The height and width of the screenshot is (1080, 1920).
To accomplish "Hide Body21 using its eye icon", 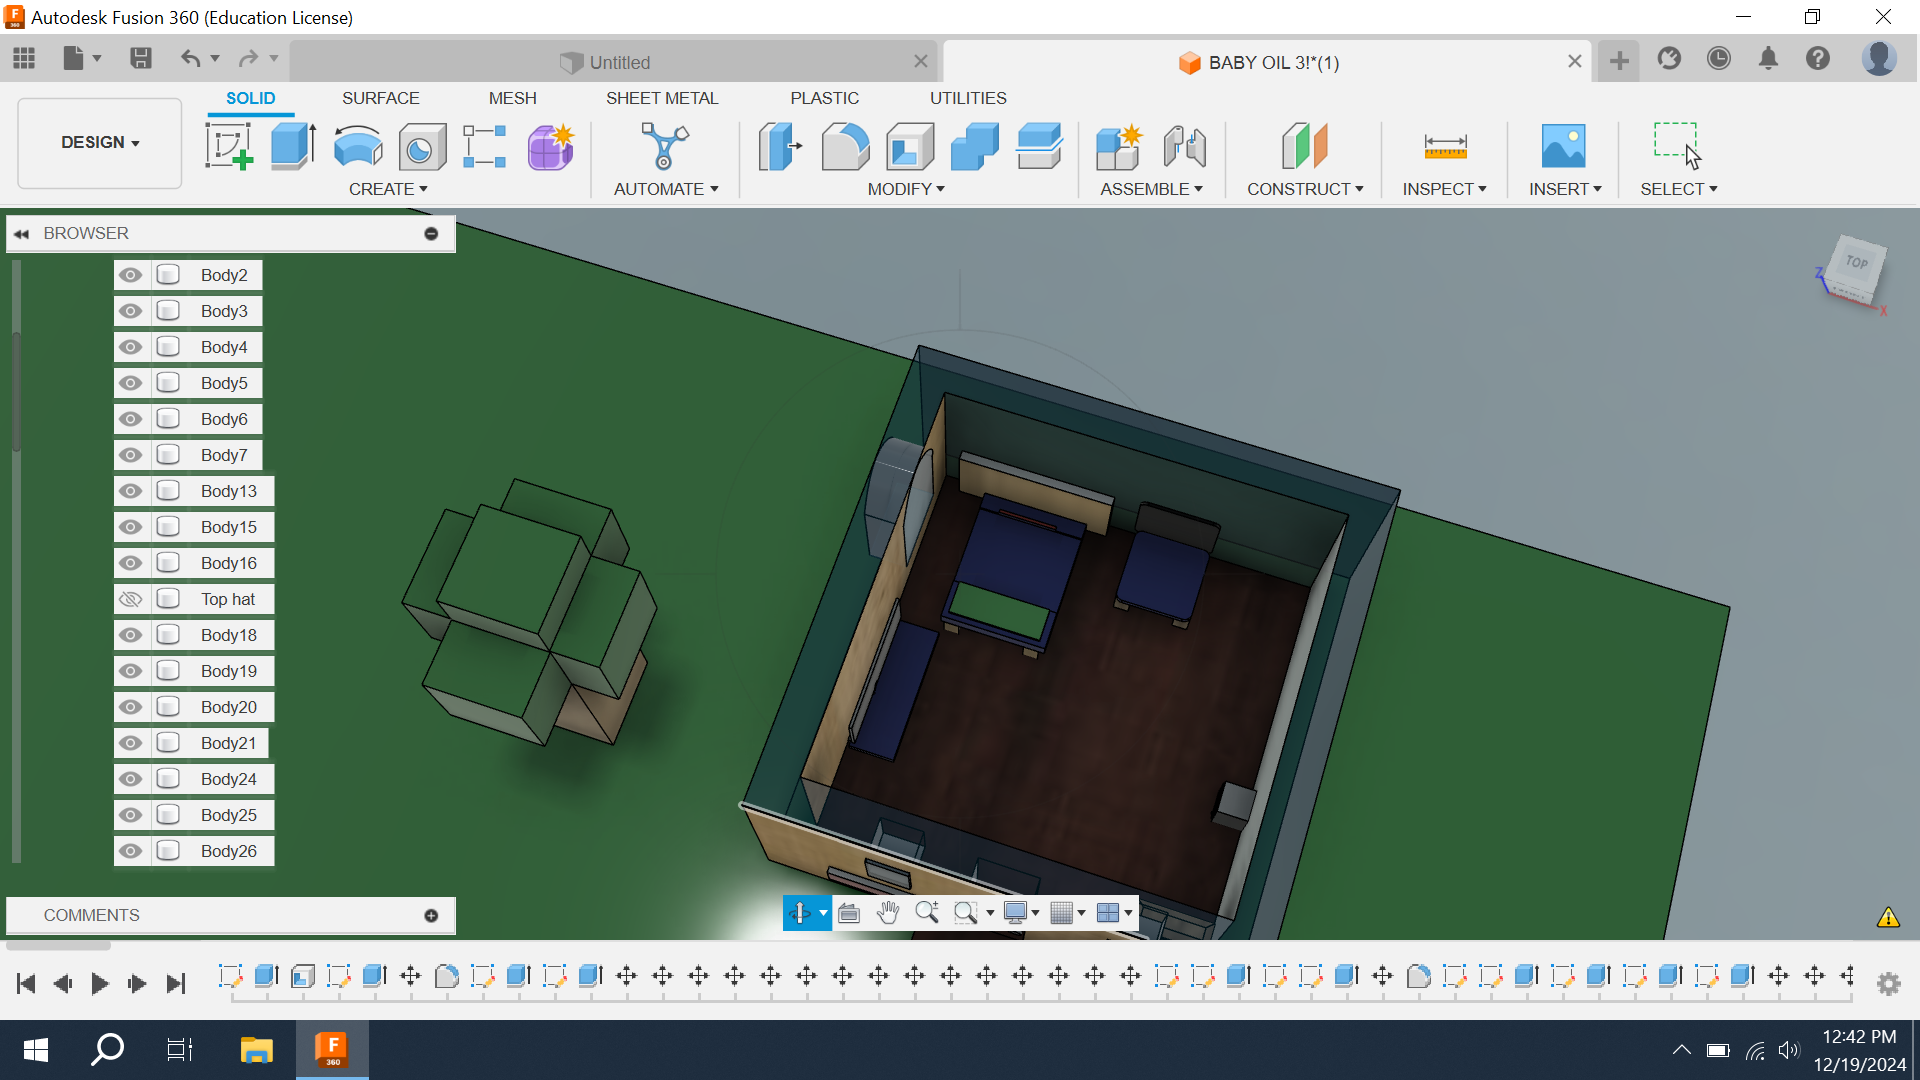I will coord(130,743).
